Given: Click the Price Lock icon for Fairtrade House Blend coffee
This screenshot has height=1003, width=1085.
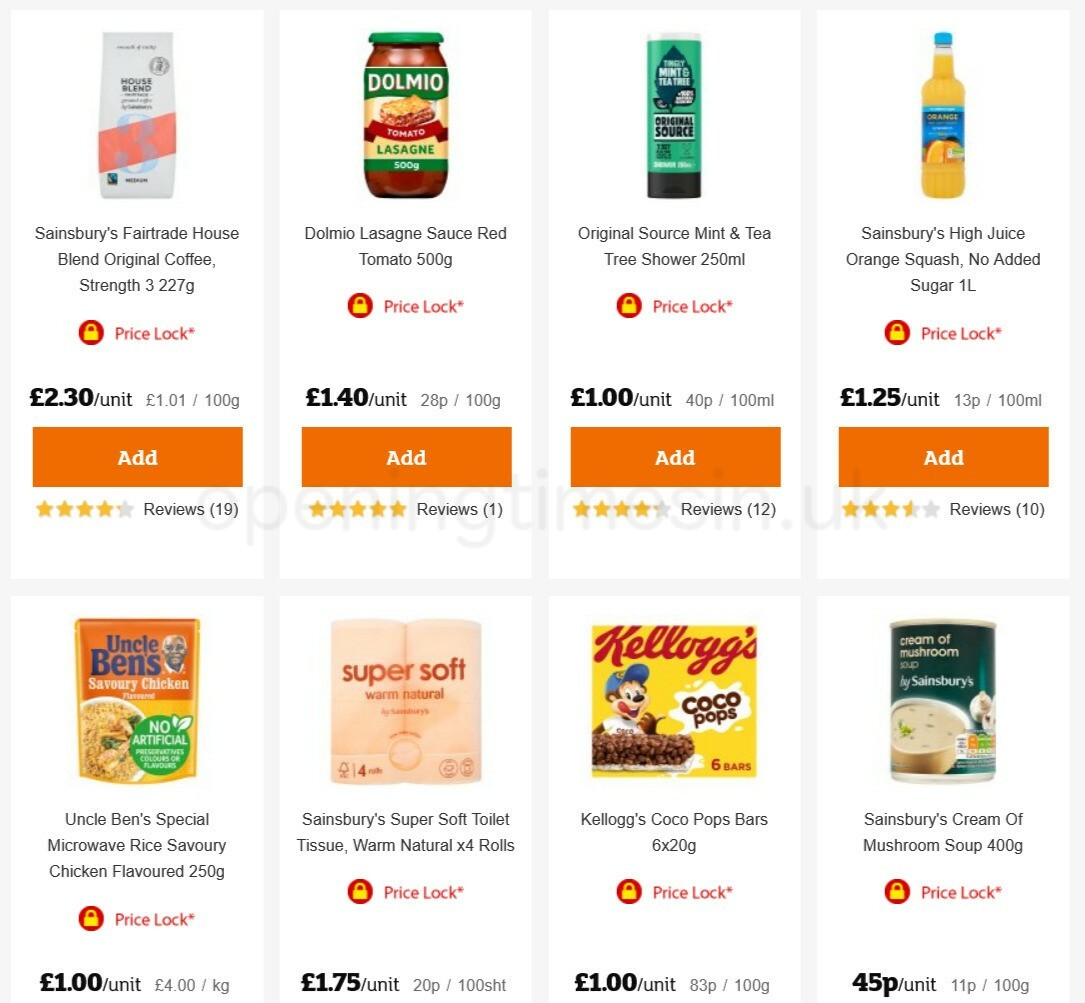Looking at the screenshot, I should point(91,333).
